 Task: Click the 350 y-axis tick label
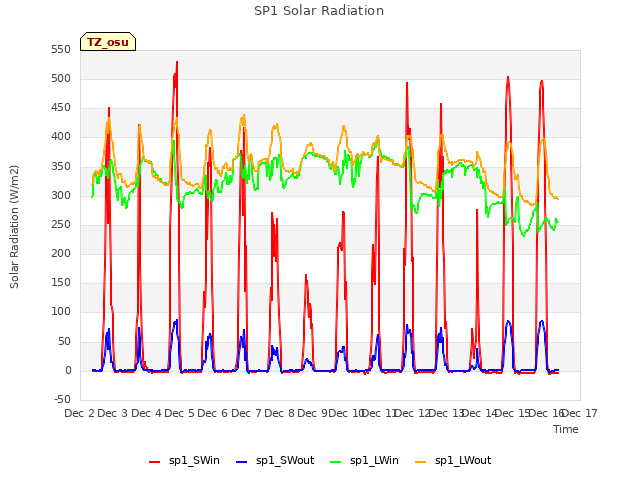click(61, 166)
